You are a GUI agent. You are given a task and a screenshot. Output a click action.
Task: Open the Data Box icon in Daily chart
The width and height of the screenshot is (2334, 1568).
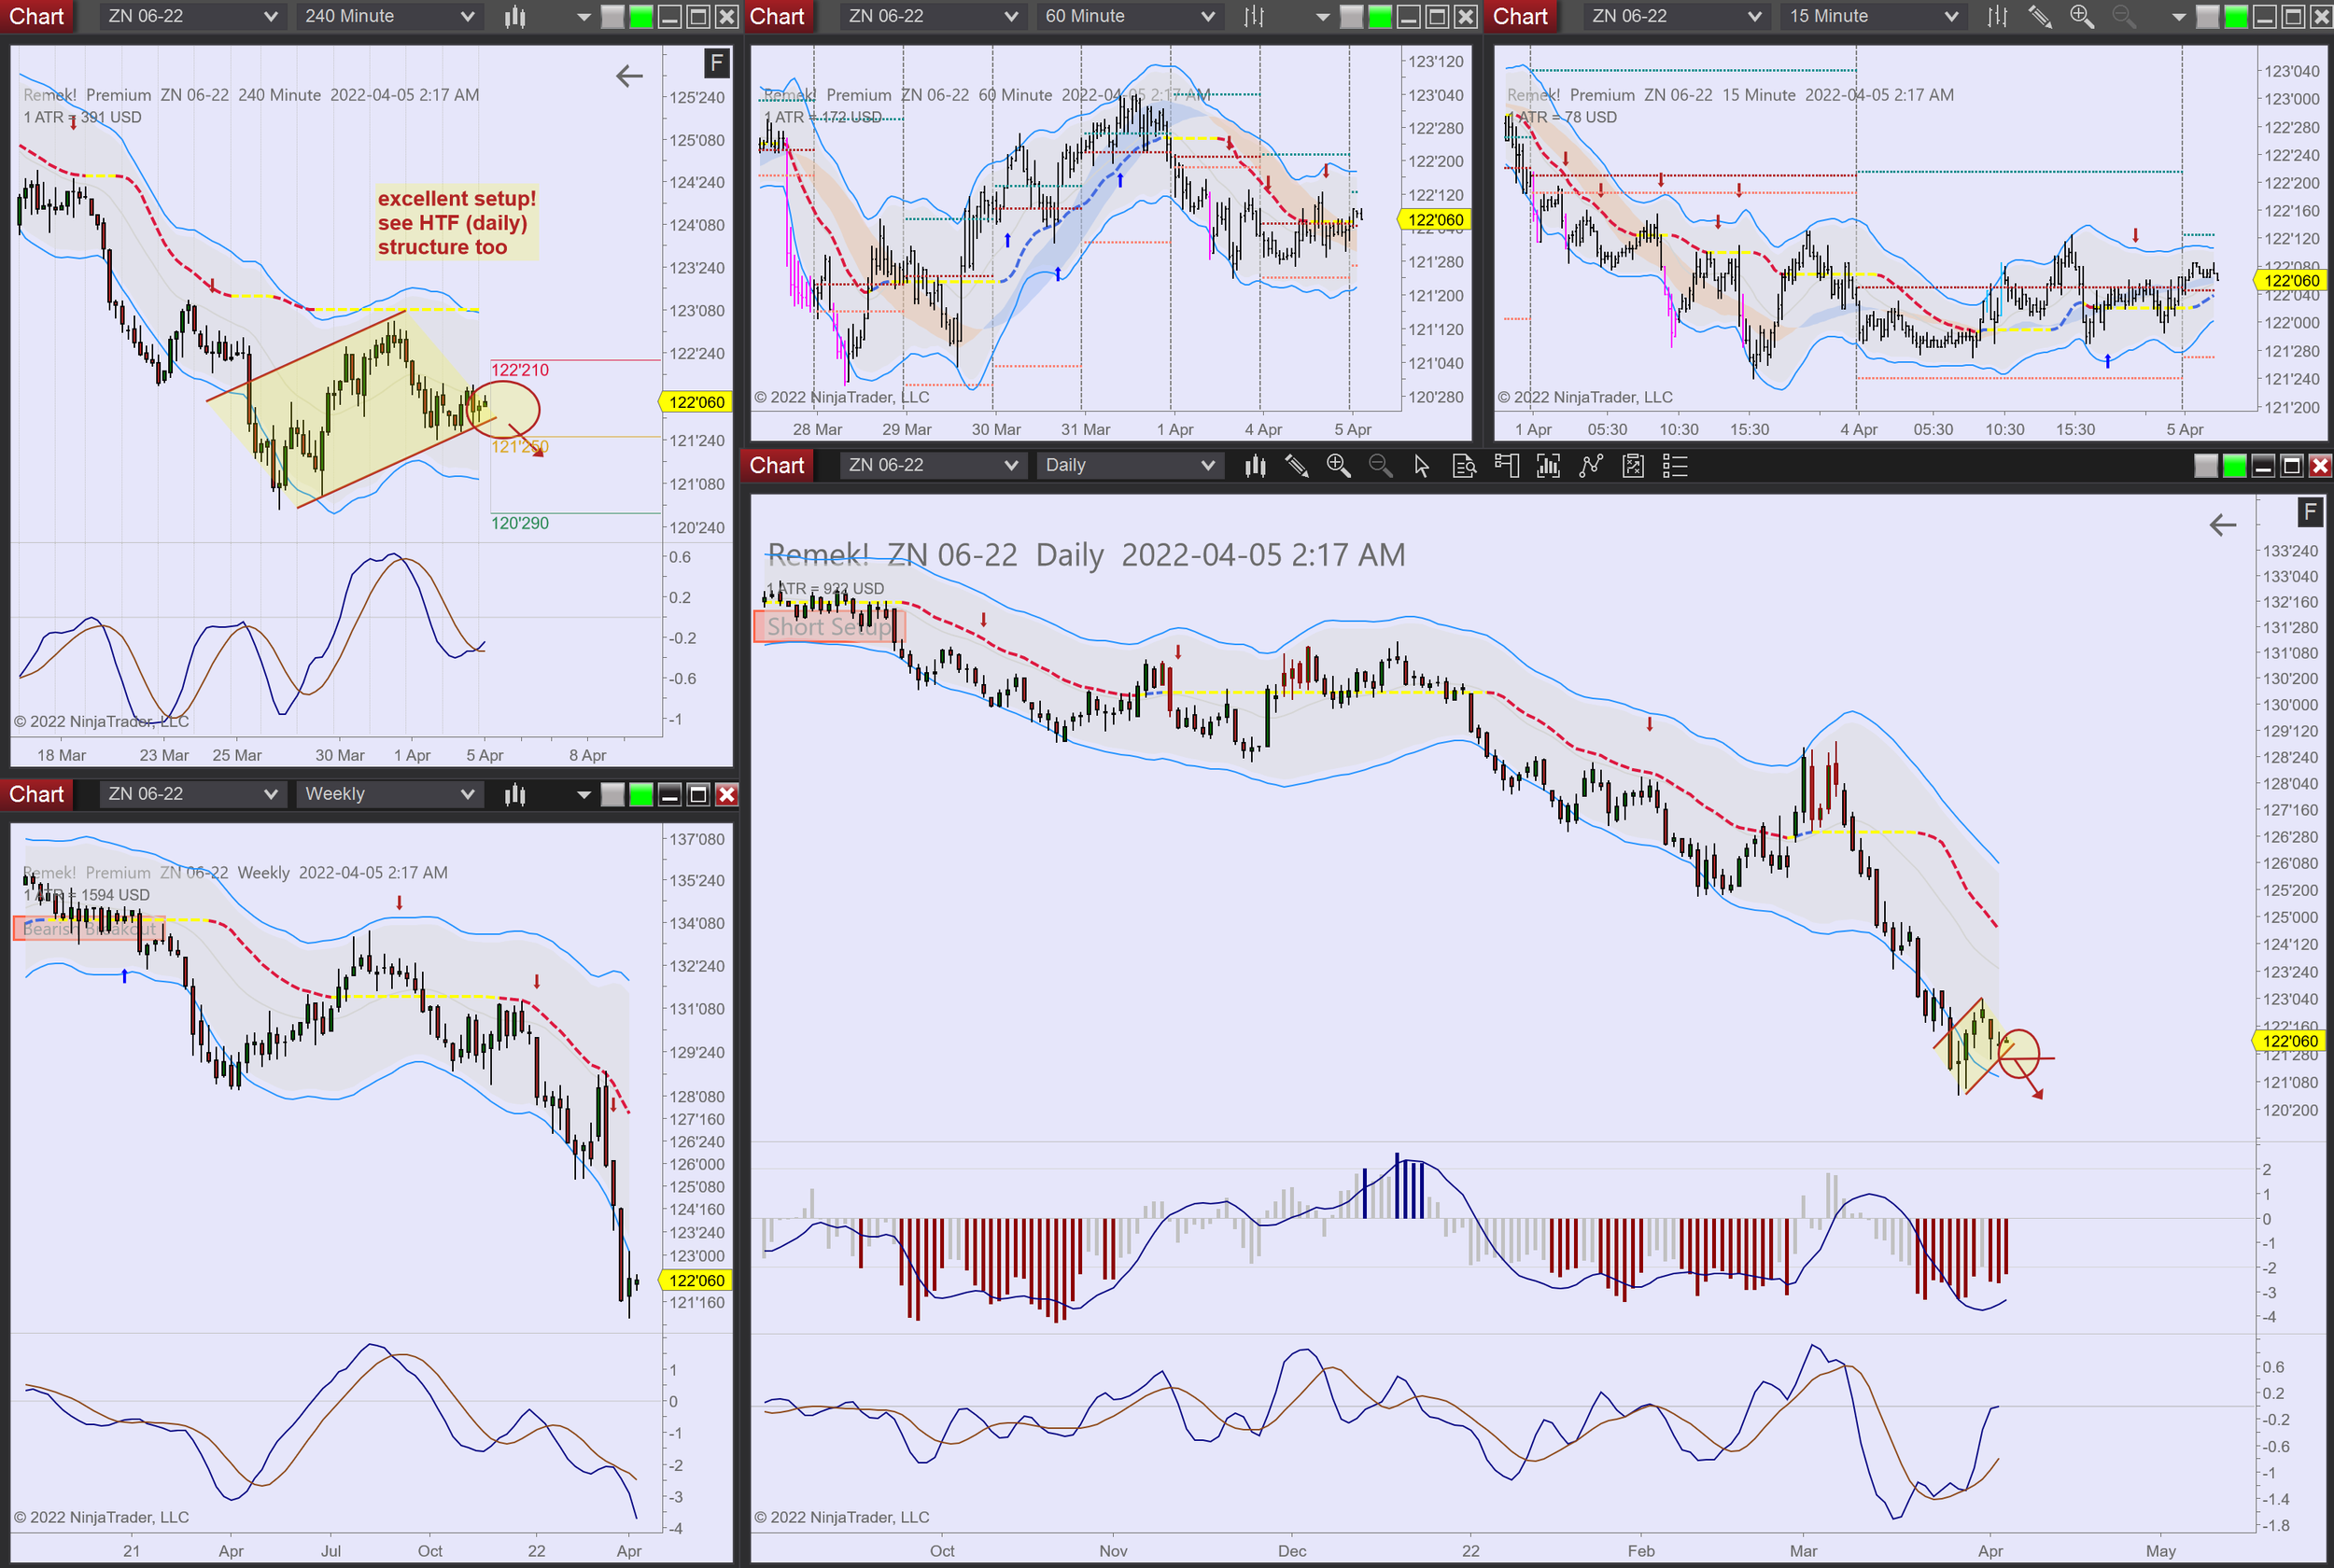(1464, 466)
